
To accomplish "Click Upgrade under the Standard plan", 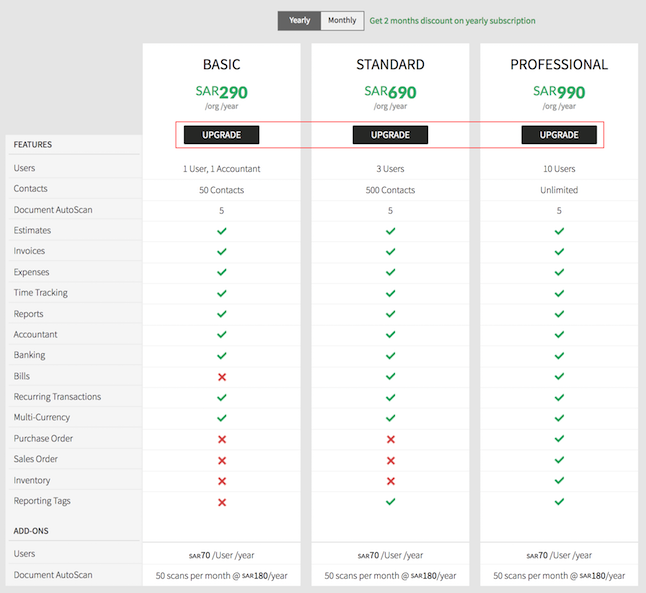I will coord(390,135).
